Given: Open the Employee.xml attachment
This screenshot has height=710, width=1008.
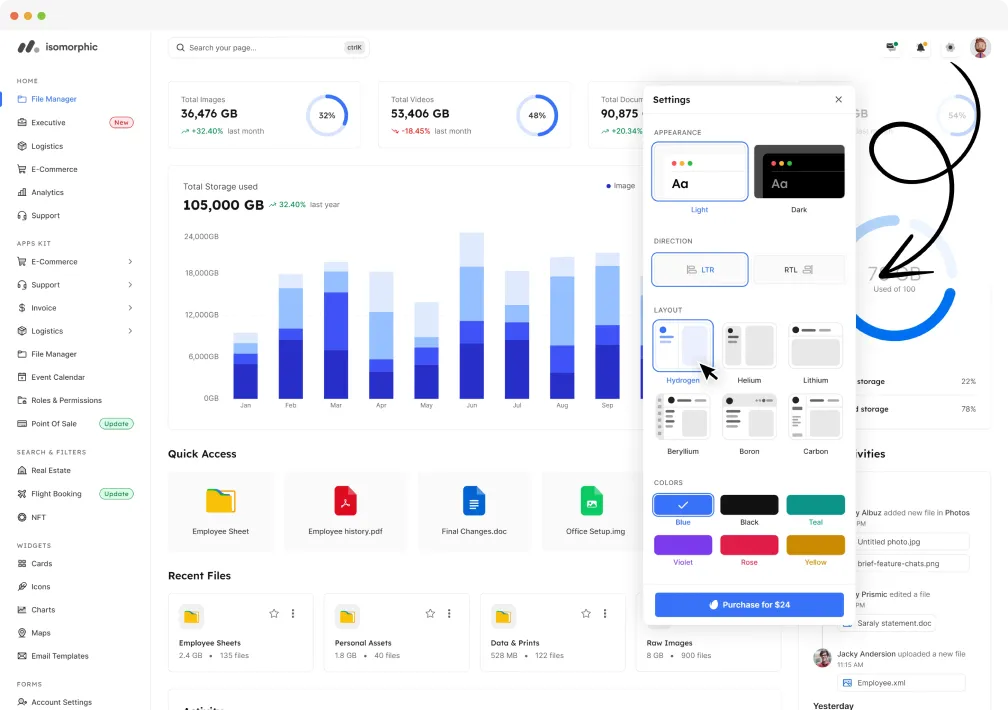Looking at the screenshot, I should point(901,682).
